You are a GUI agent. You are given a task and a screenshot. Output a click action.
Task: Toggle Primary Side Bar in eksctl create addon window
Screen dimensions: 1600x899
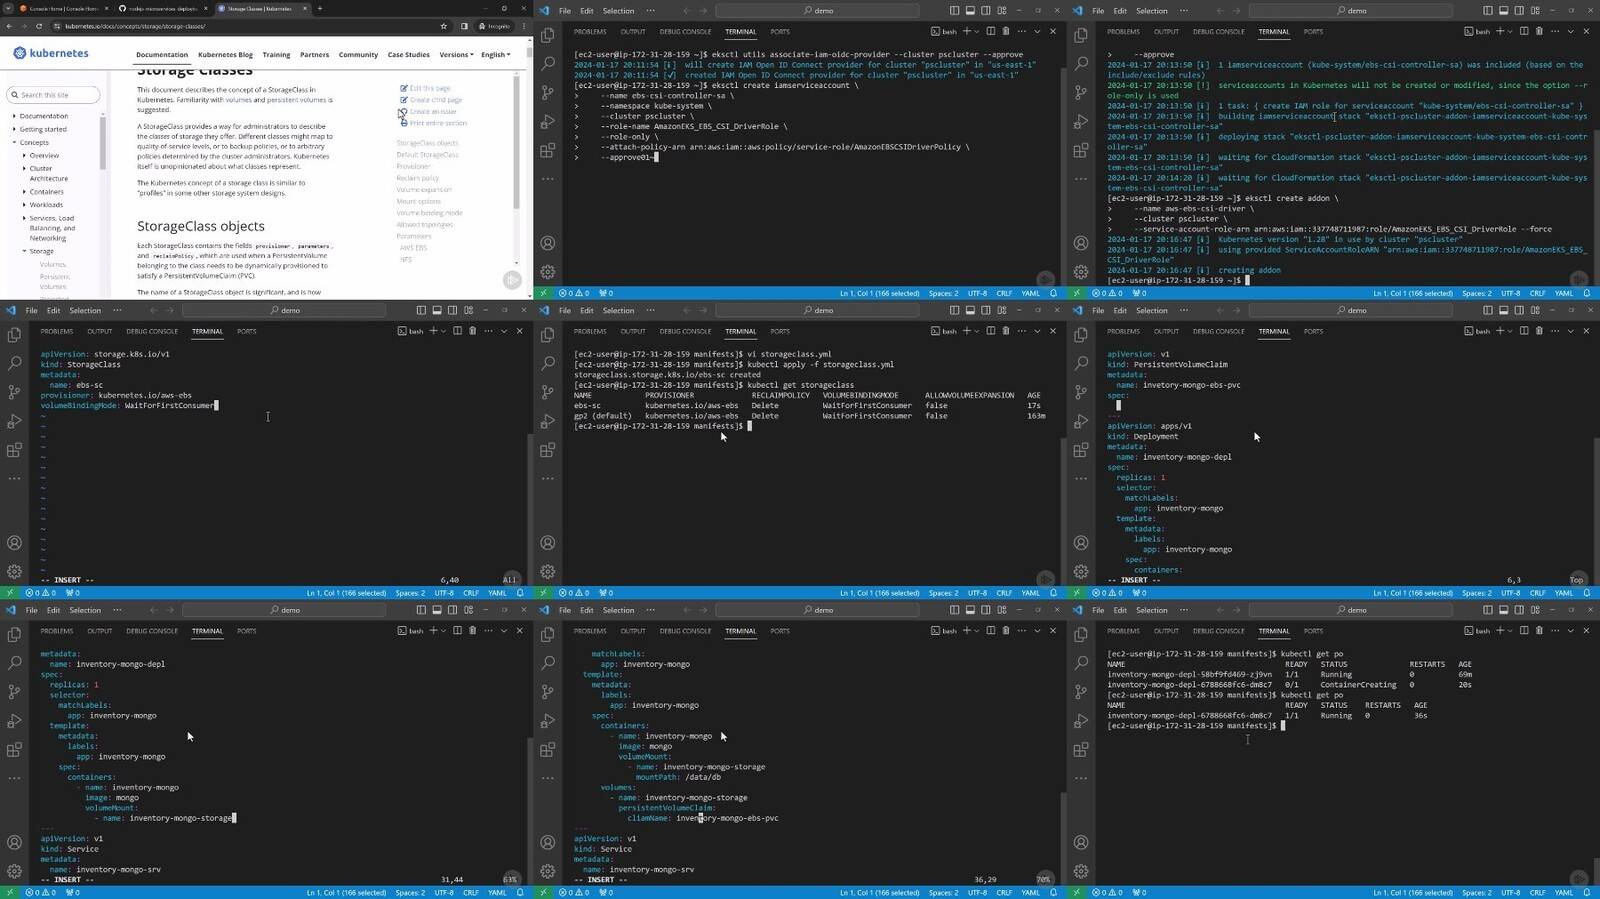(x=1487, y=10)
